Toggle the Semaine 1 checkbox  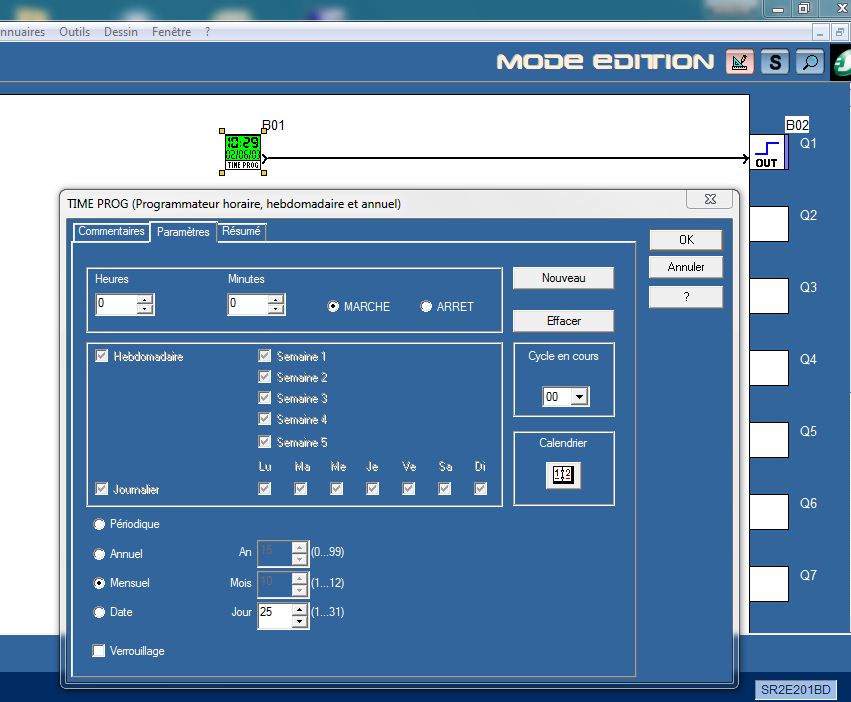click(x=265, y=356)
